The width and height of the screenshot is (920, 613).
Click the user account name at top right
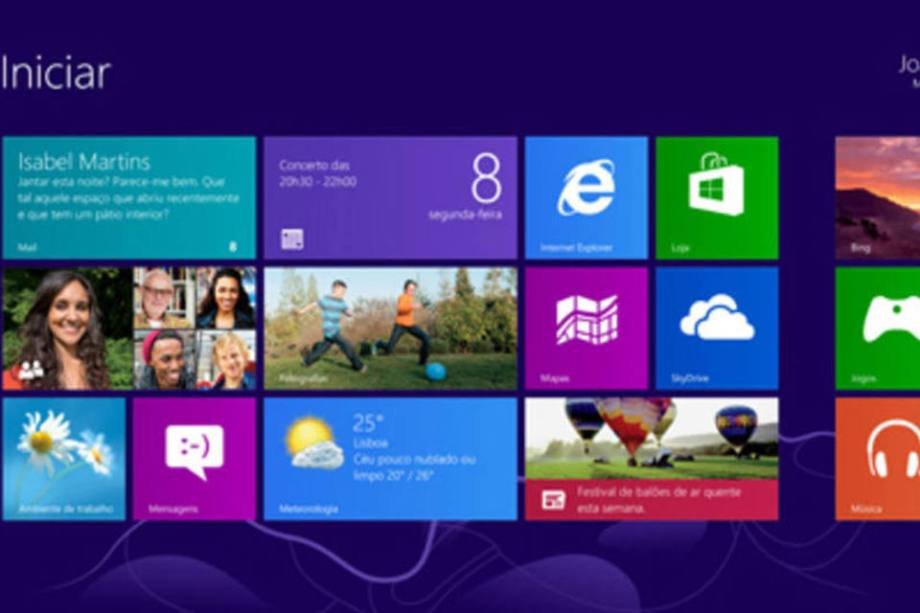coord(909,65)
